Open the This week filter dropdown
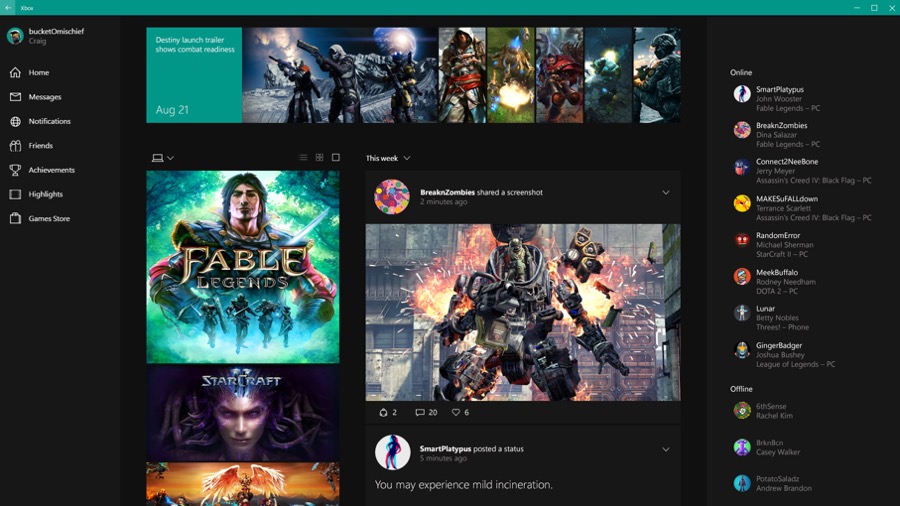The height and width of the screenshot is (506, 900). coord(388,158)
